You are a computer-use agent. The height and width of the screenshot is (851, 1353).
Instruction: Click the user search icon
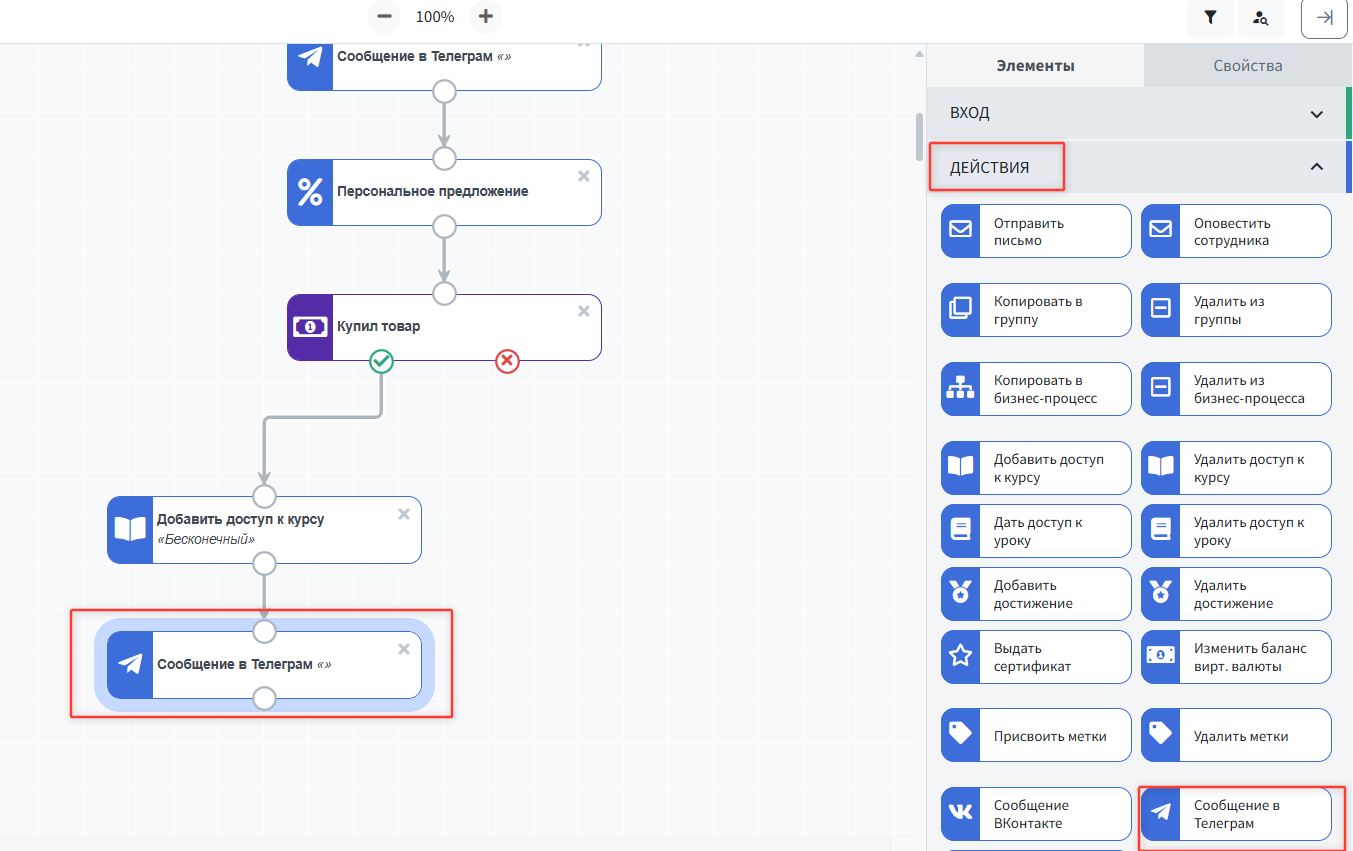[1260, 18]
